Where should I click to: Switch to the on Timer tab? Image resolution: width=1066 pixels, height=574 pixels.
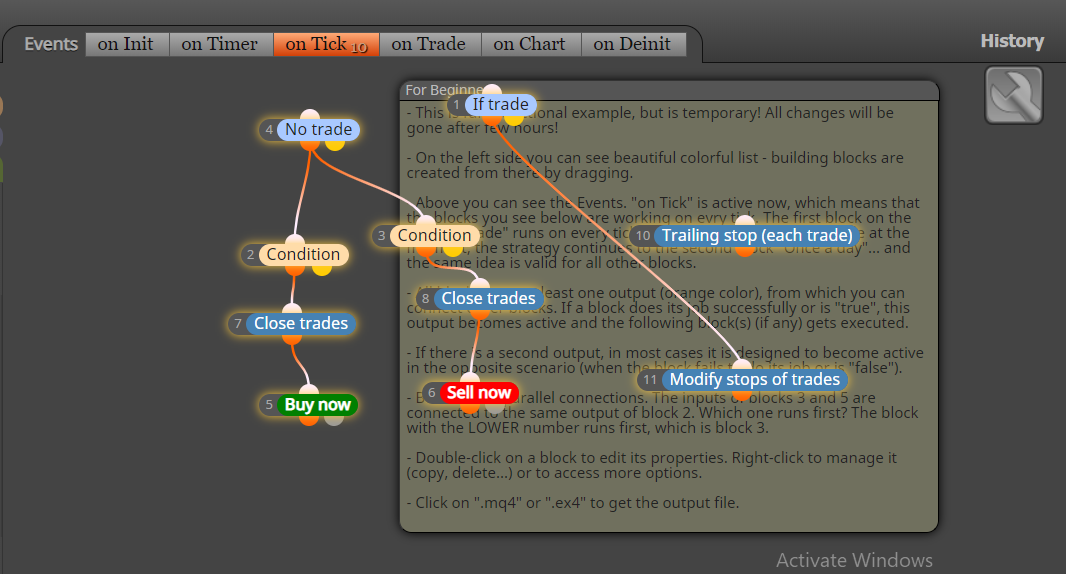[x=220, y=44]
